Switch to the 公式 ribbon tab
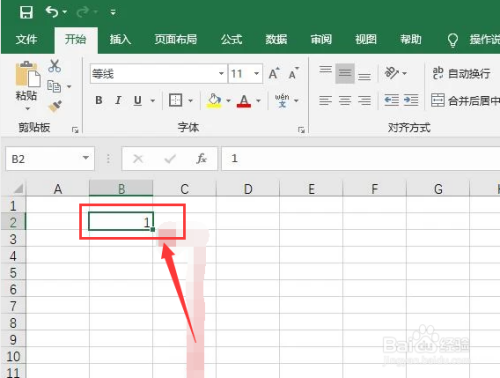 pos(231,39)
